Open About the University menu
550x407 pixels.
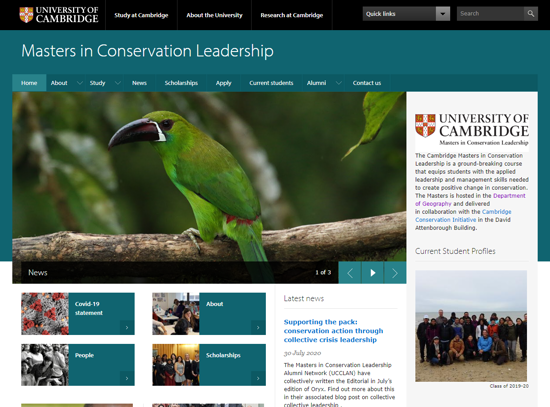[214, 15]
